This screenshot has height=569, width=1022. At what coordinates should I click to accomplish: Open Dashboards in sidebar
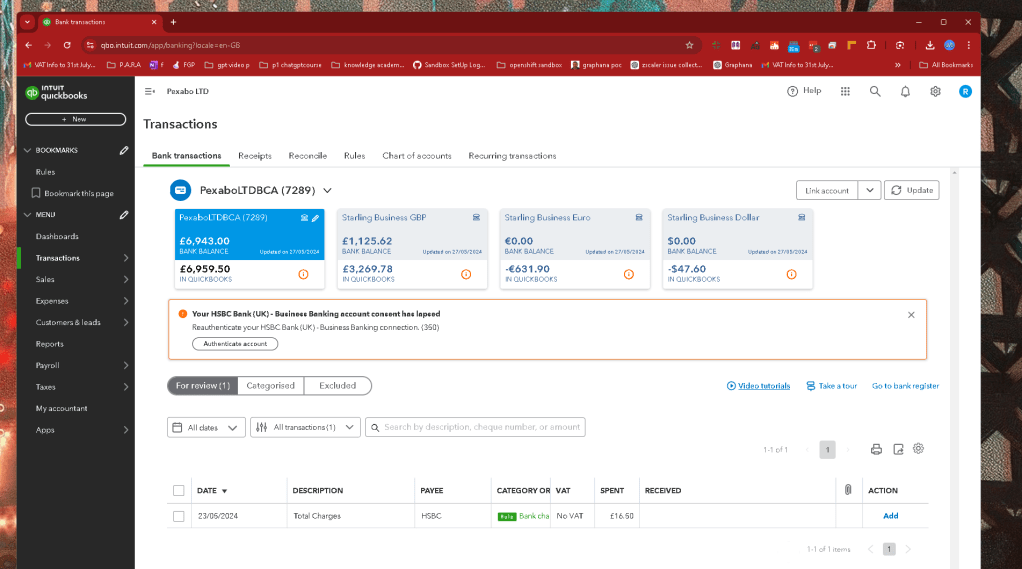click(57, 237)
